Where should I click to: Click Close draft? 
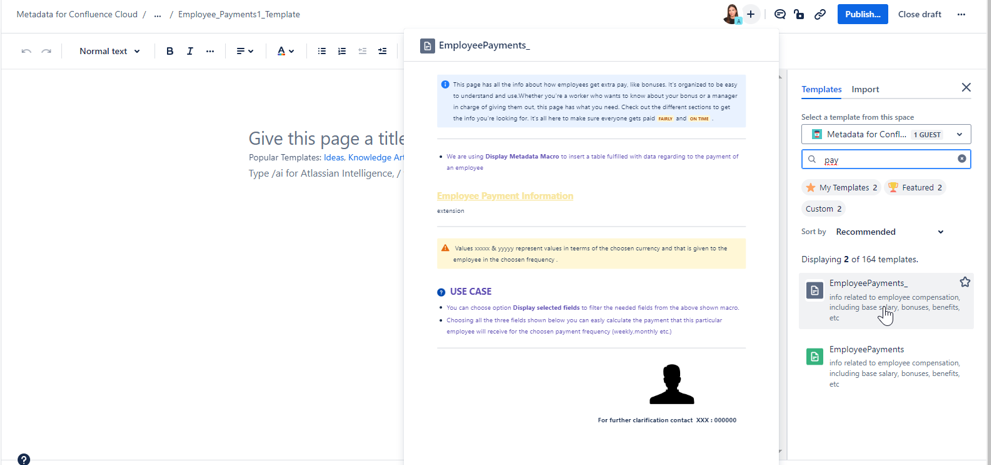point(919,15)
